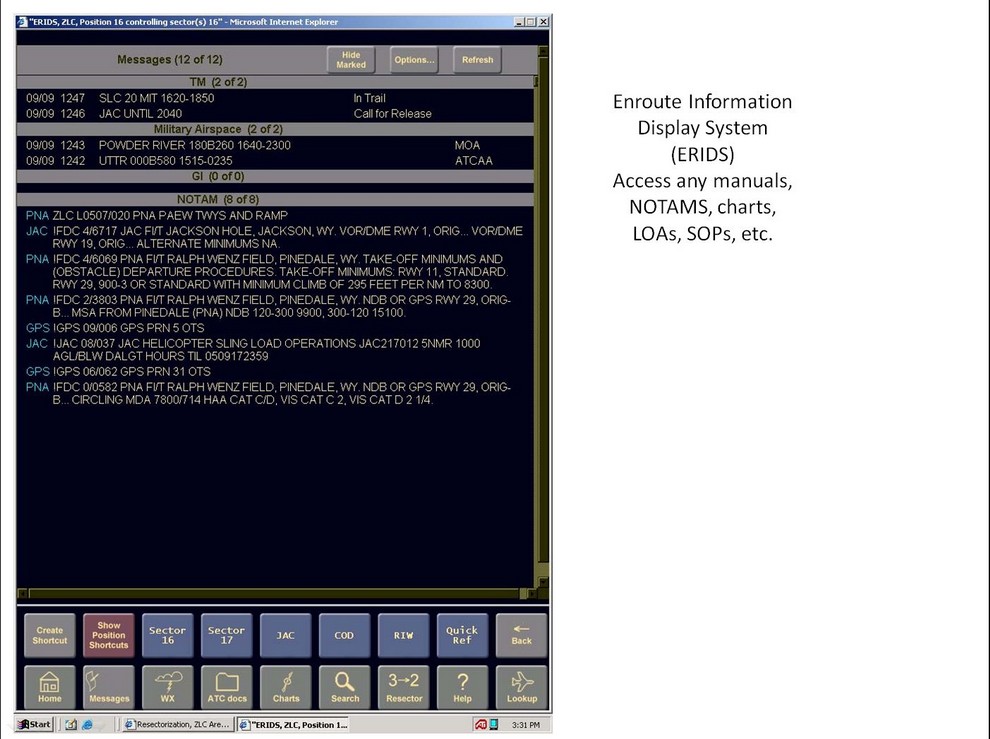Click the Search magnifier icon
The image size is (990, 739).
coord(345,688)
